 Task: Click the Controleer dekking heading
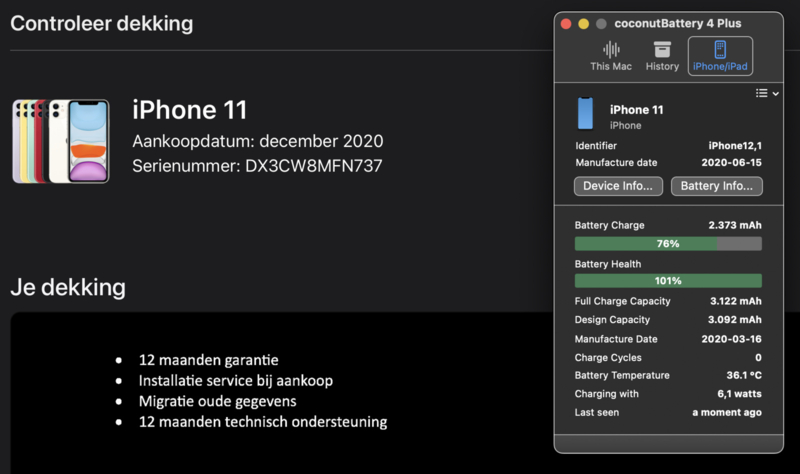coord(102,23)
